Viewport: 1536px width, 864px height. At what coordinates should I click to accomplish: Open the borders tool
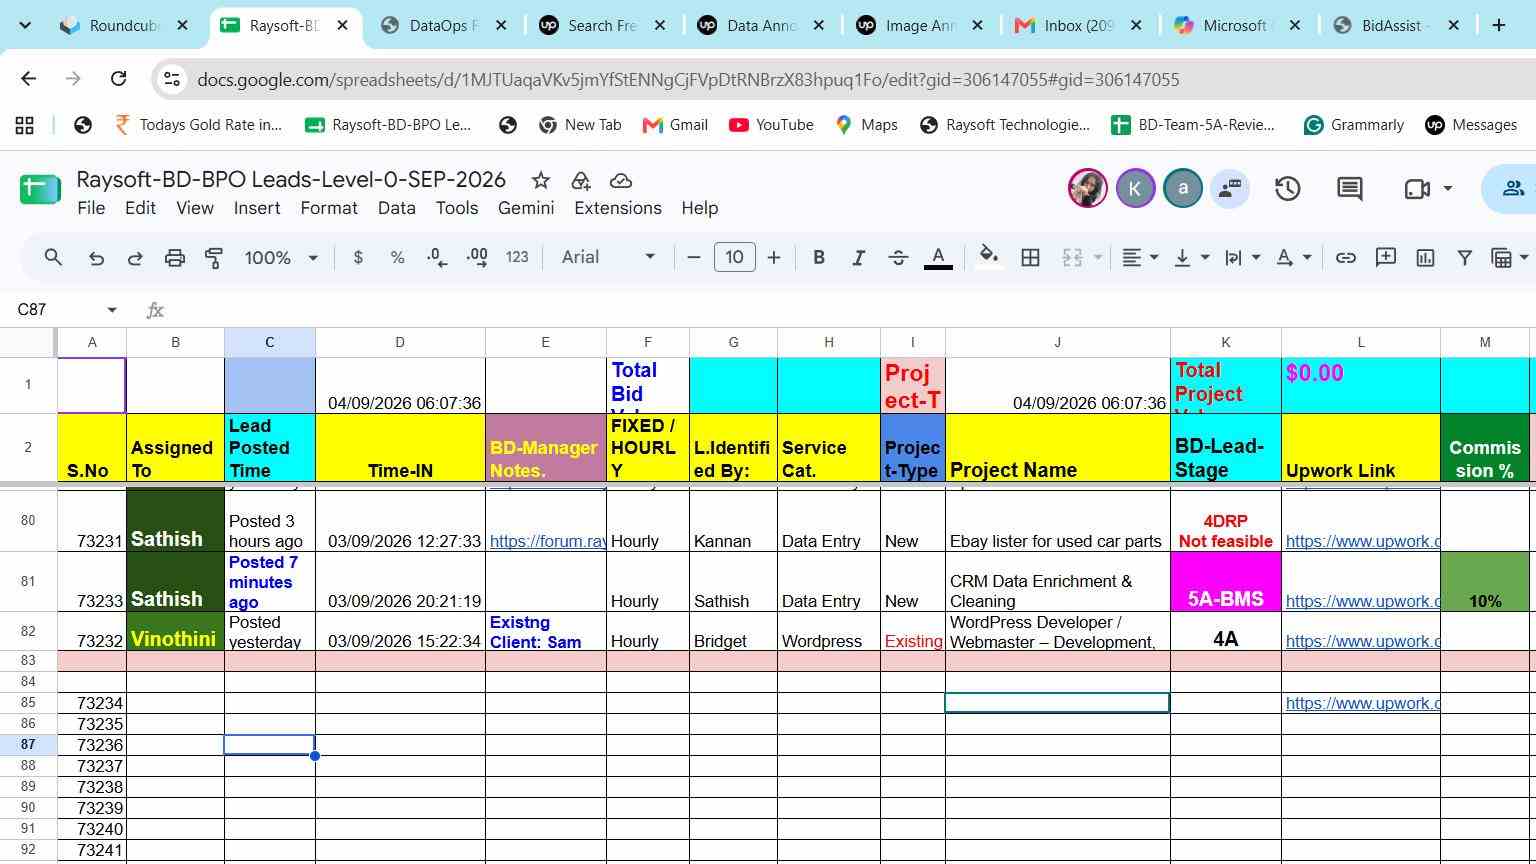click(1030, 258)
